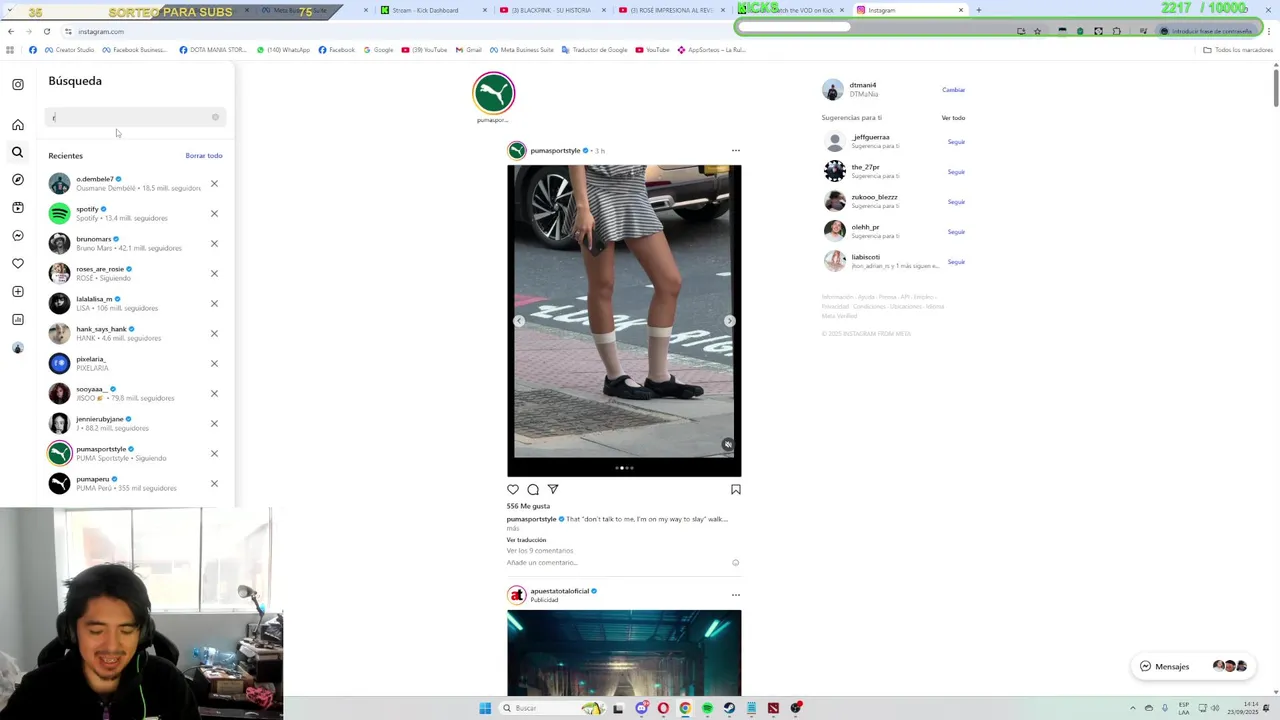This screenshot has width=1280, height=720.
Task: Remove hank_says_hank from recent searches
Action: (214, 334)
